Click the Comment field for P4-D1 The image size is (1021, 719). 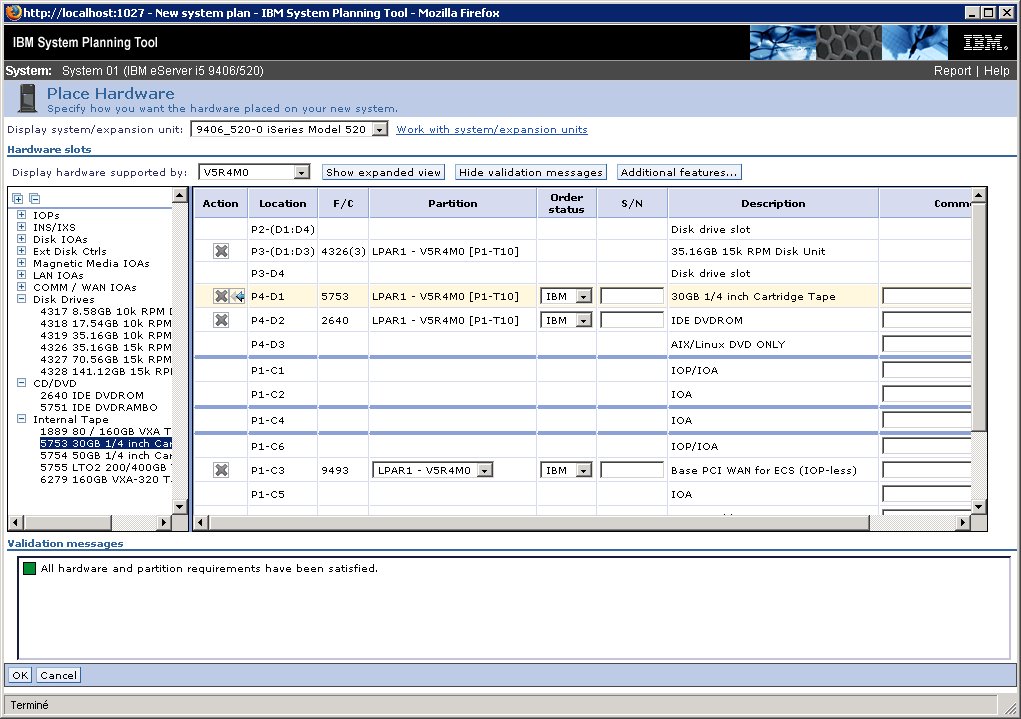tap(927, 296)
